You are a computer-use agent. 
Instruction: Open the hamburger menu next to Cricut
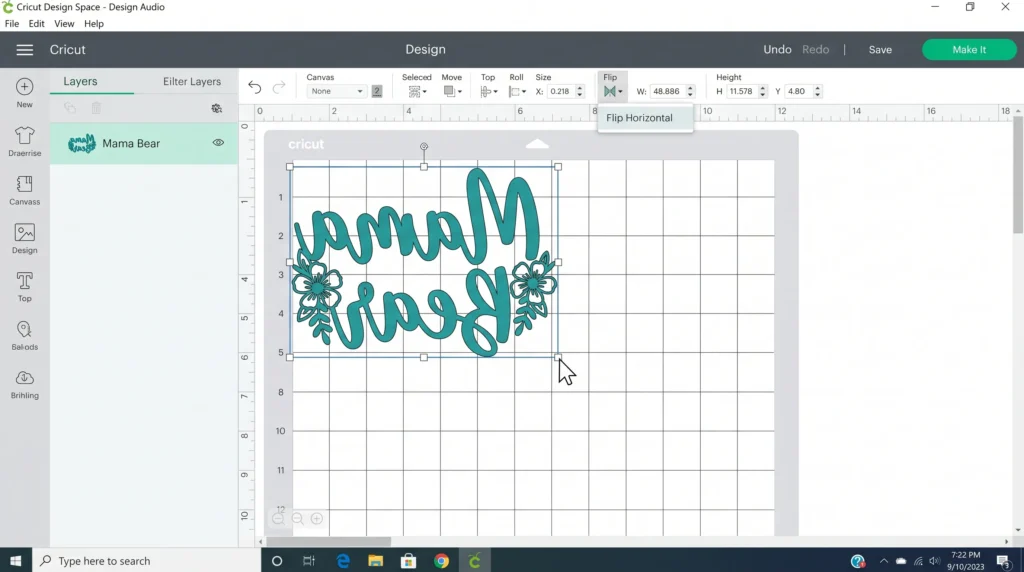coord(24,50)
